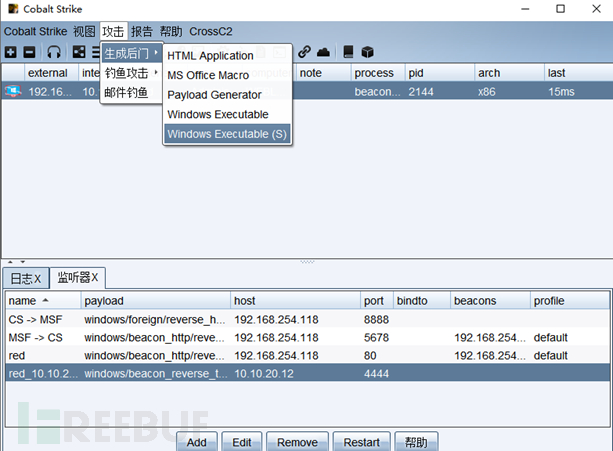Click the cloud toolbar icon
613x451 pixels.
coord(323,52)
